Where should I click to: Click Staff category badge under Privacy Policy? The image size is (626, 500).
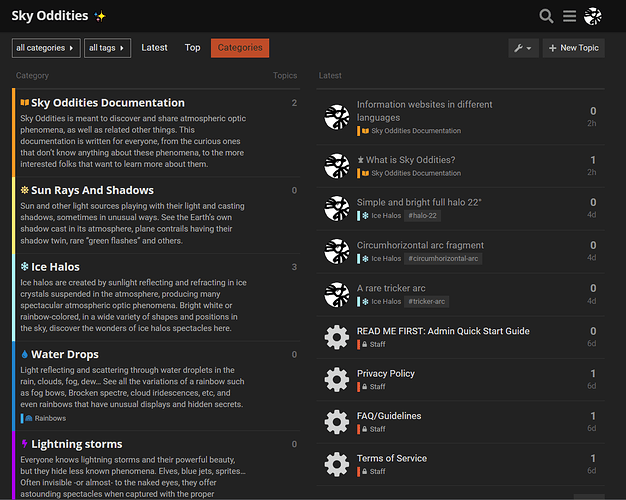tap(371, 387)
